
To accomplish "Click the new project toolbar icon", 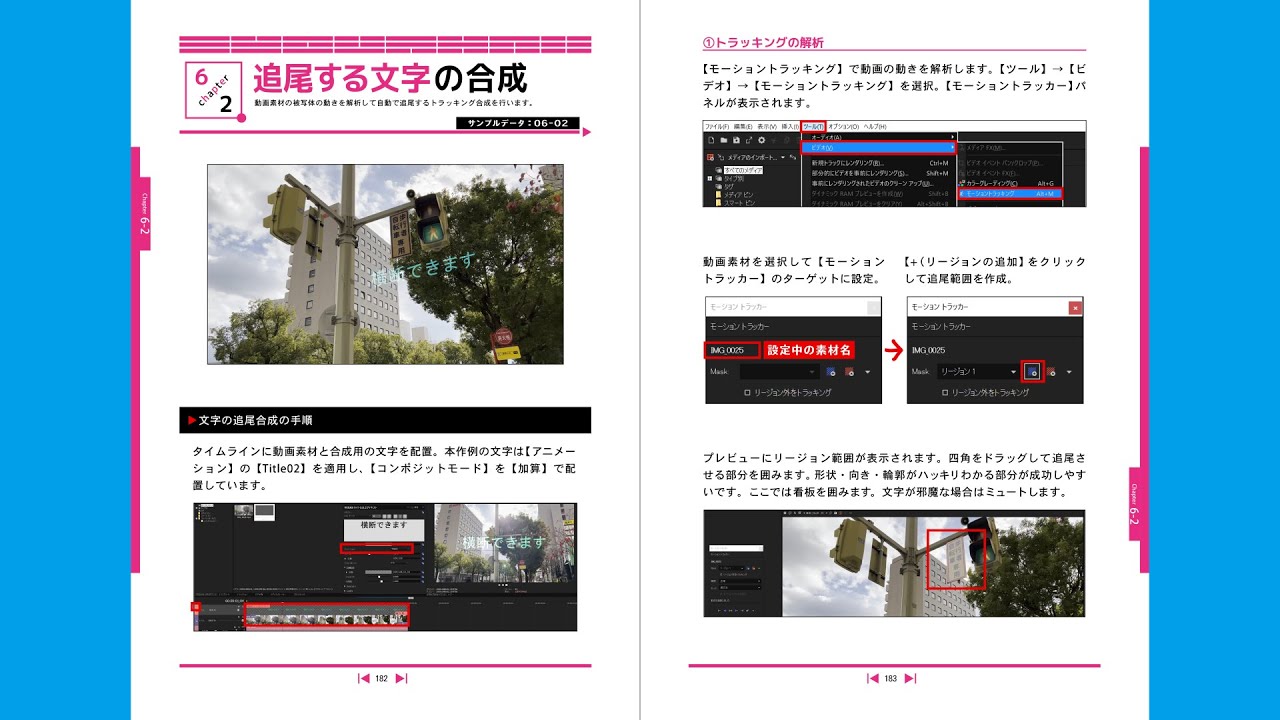I will tap(711, 140).
